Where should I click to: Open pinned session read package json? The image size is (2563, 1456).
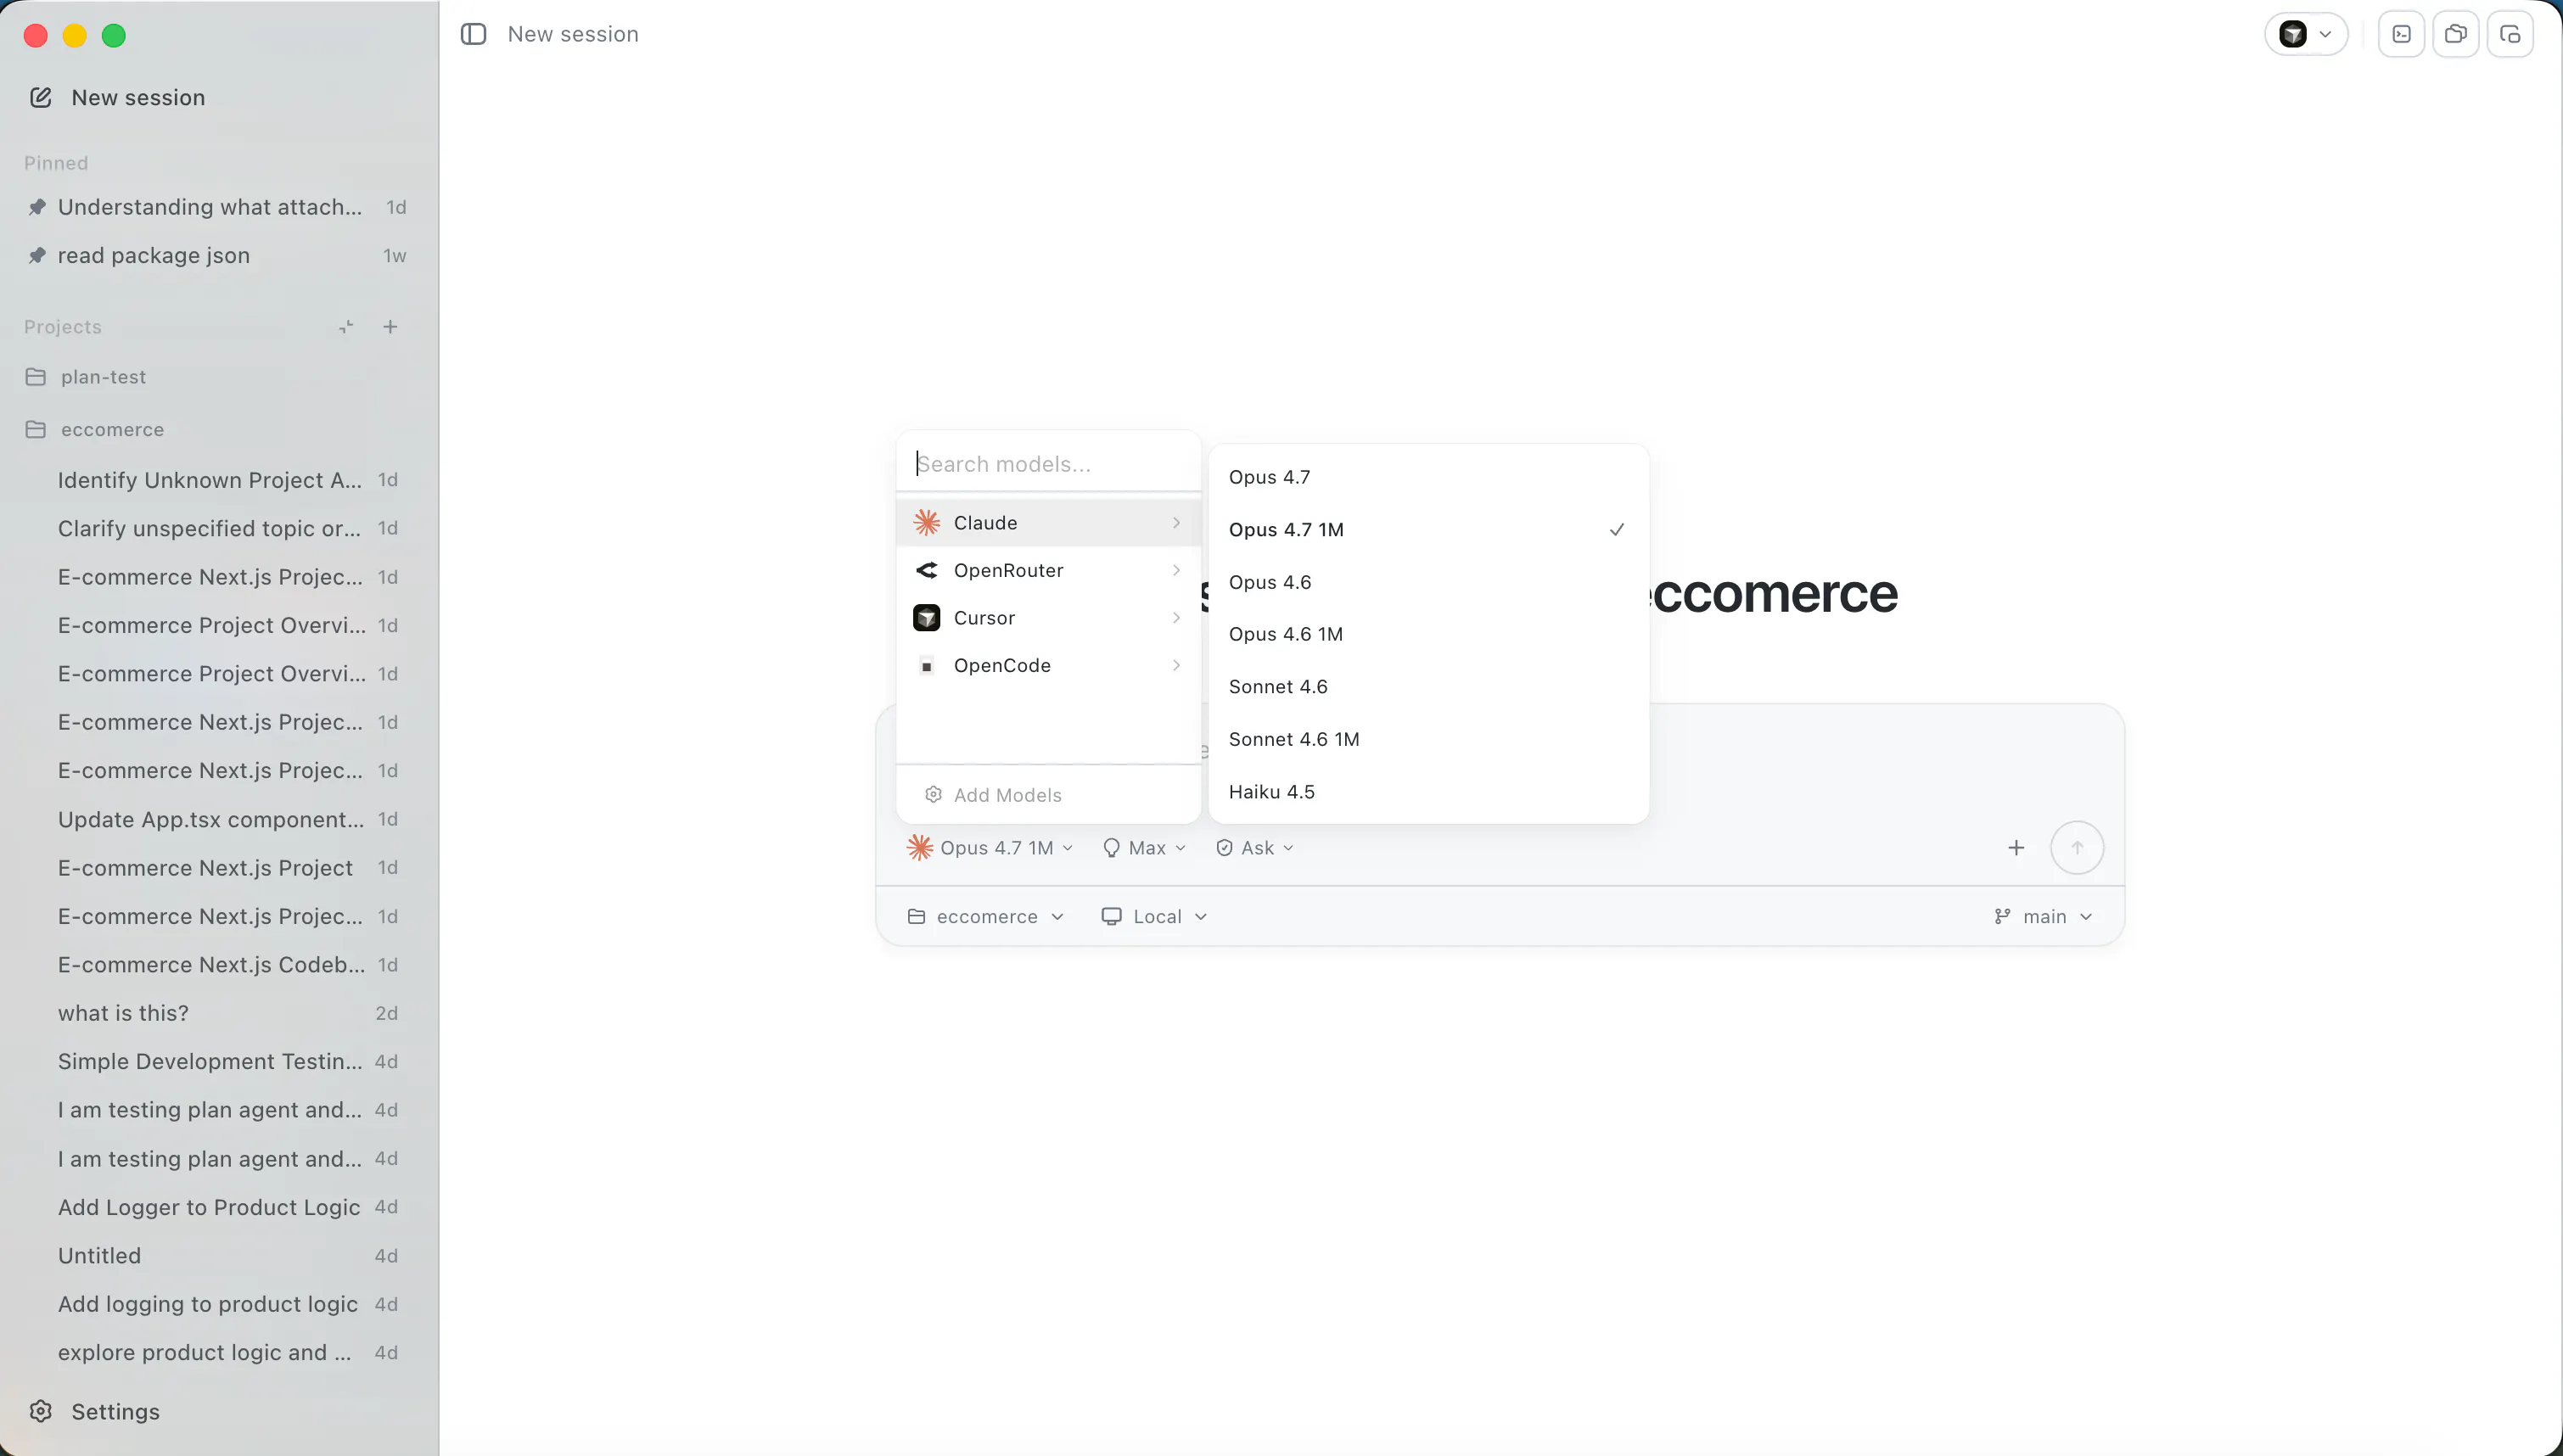[x=217, y=255]
